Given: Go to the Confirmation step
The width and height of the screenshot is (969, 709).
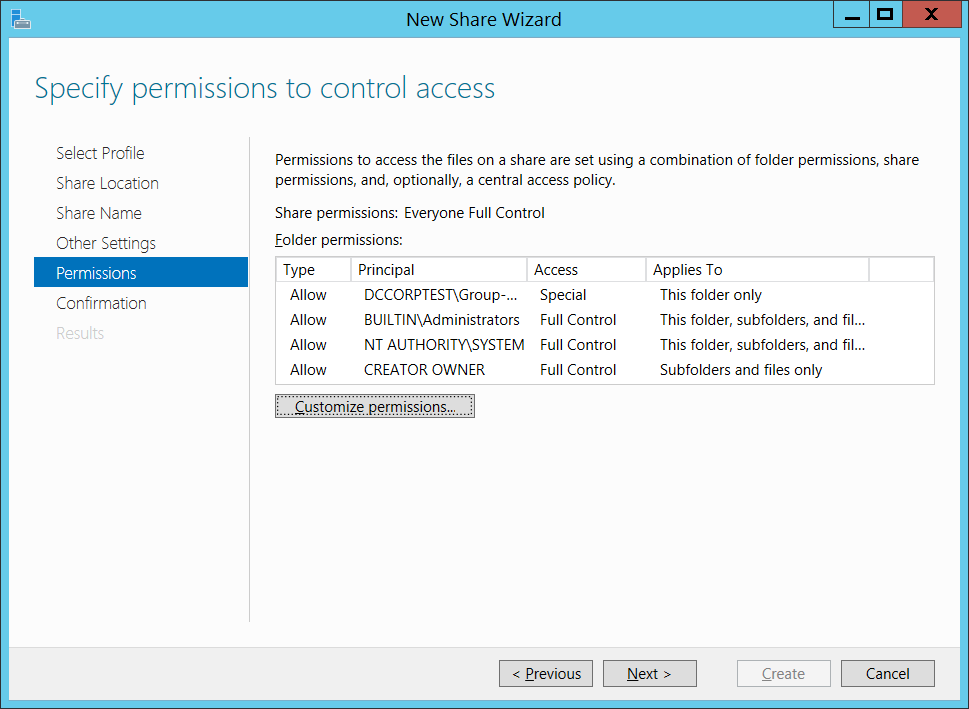Looking at the screenshot, I should click(x=101, y=303).
